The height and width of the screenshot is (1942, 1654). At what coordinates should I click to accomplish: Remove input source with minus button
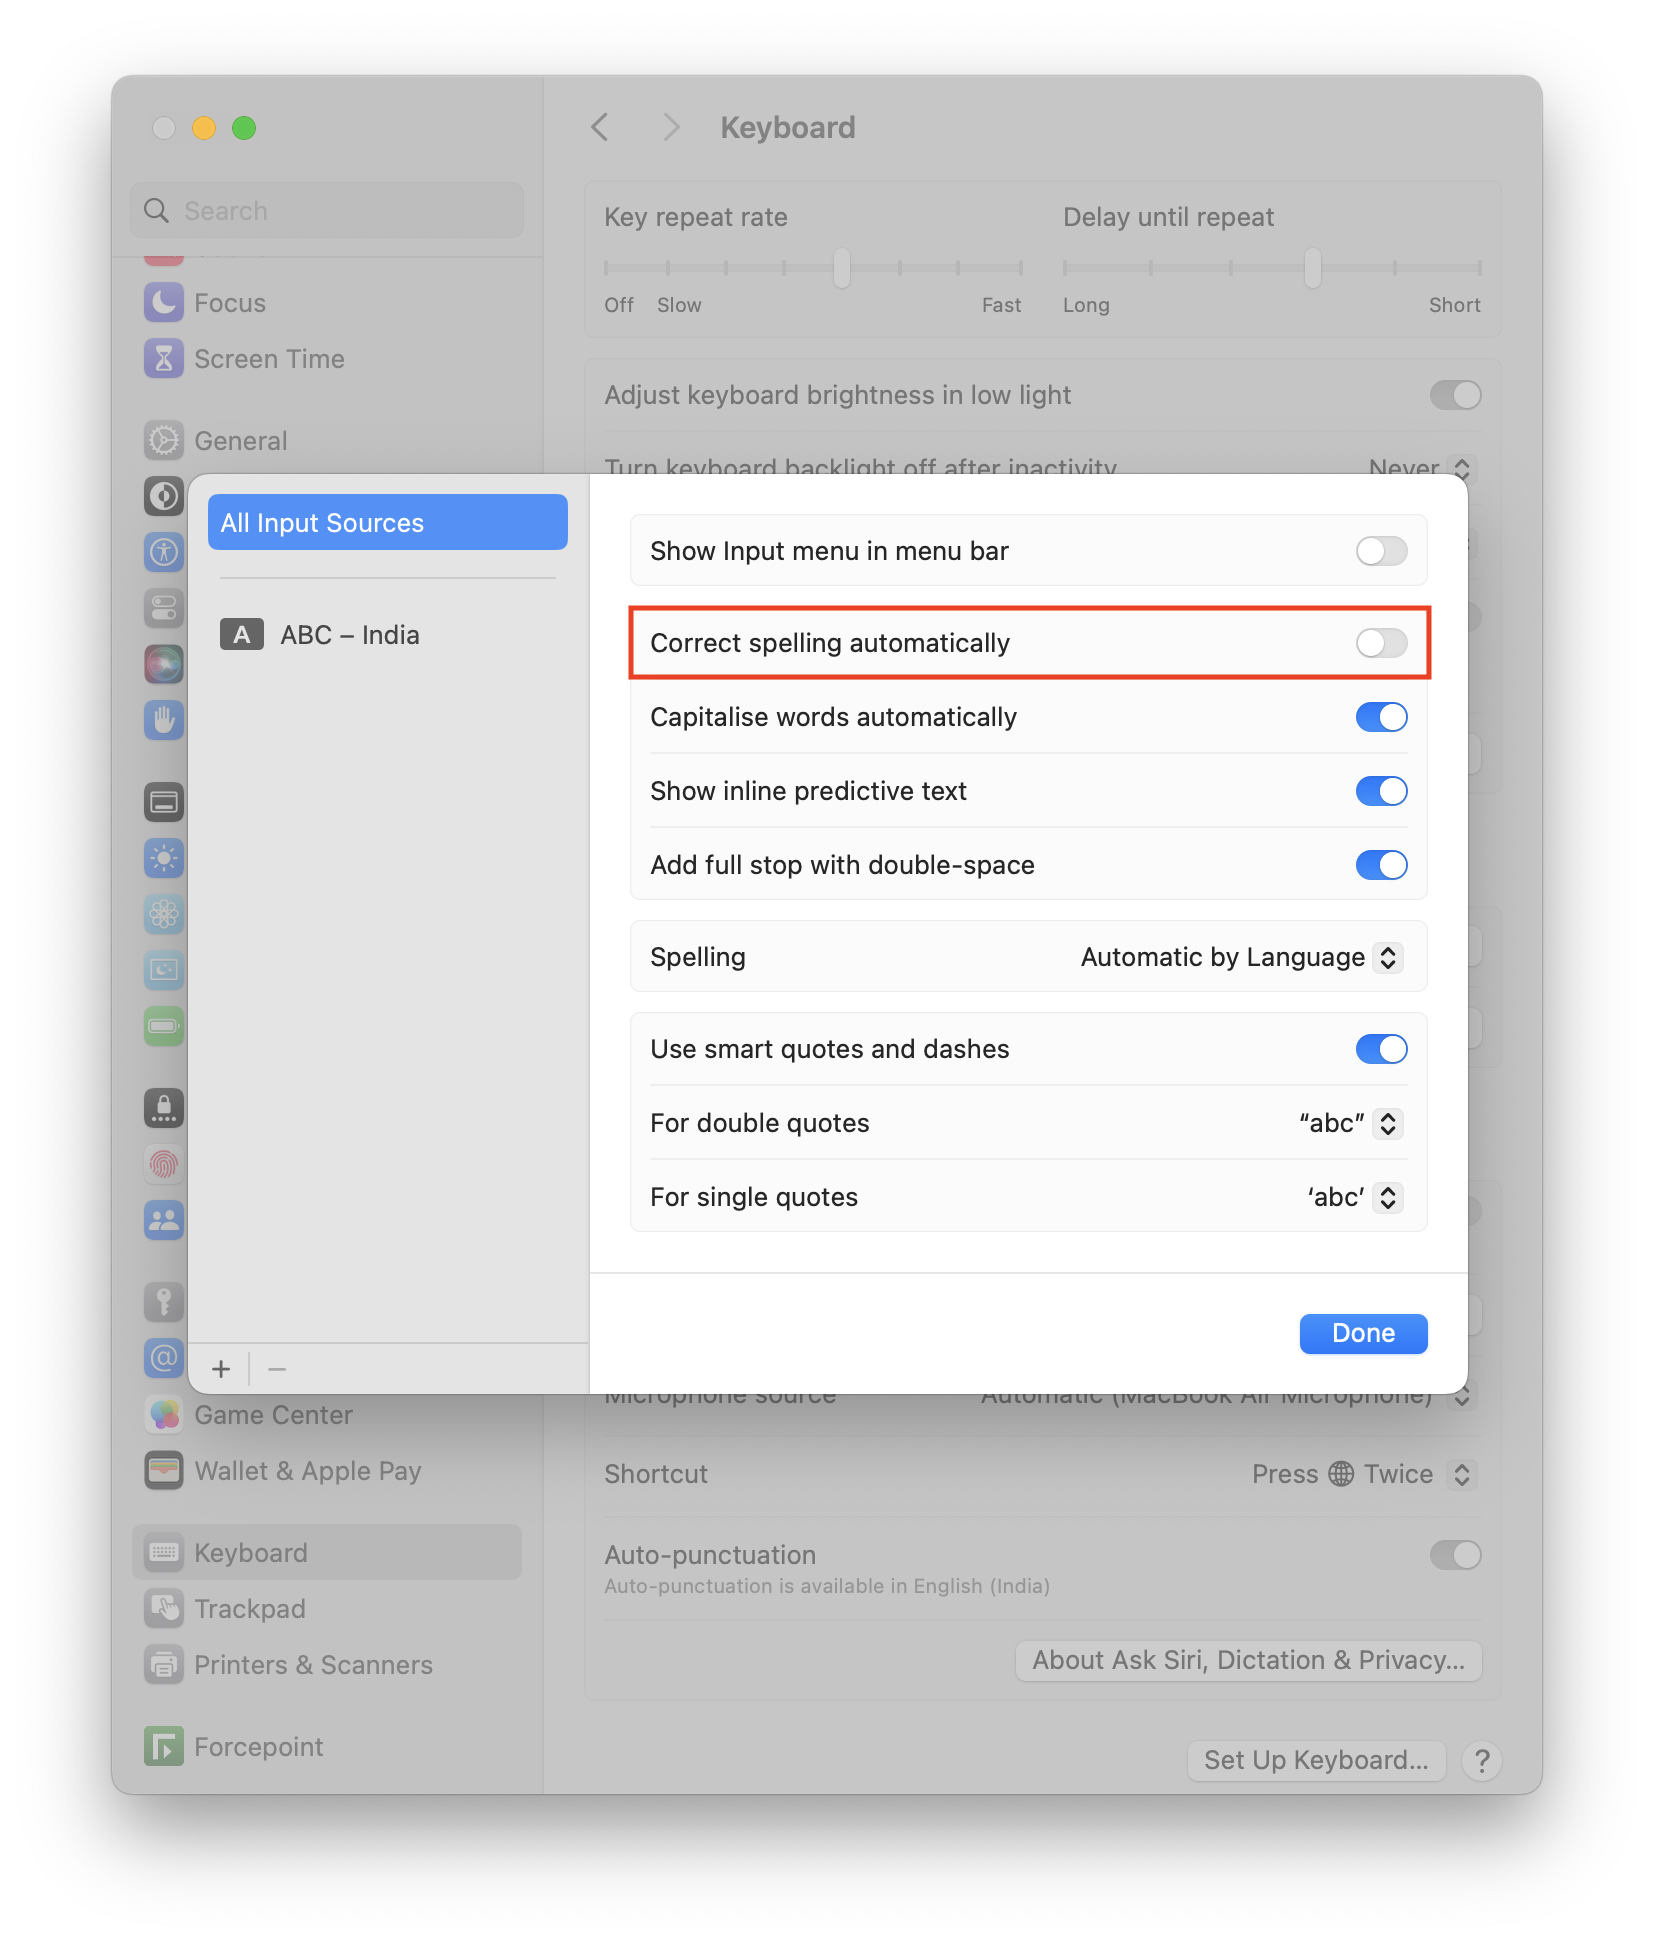coord(277,1369)
